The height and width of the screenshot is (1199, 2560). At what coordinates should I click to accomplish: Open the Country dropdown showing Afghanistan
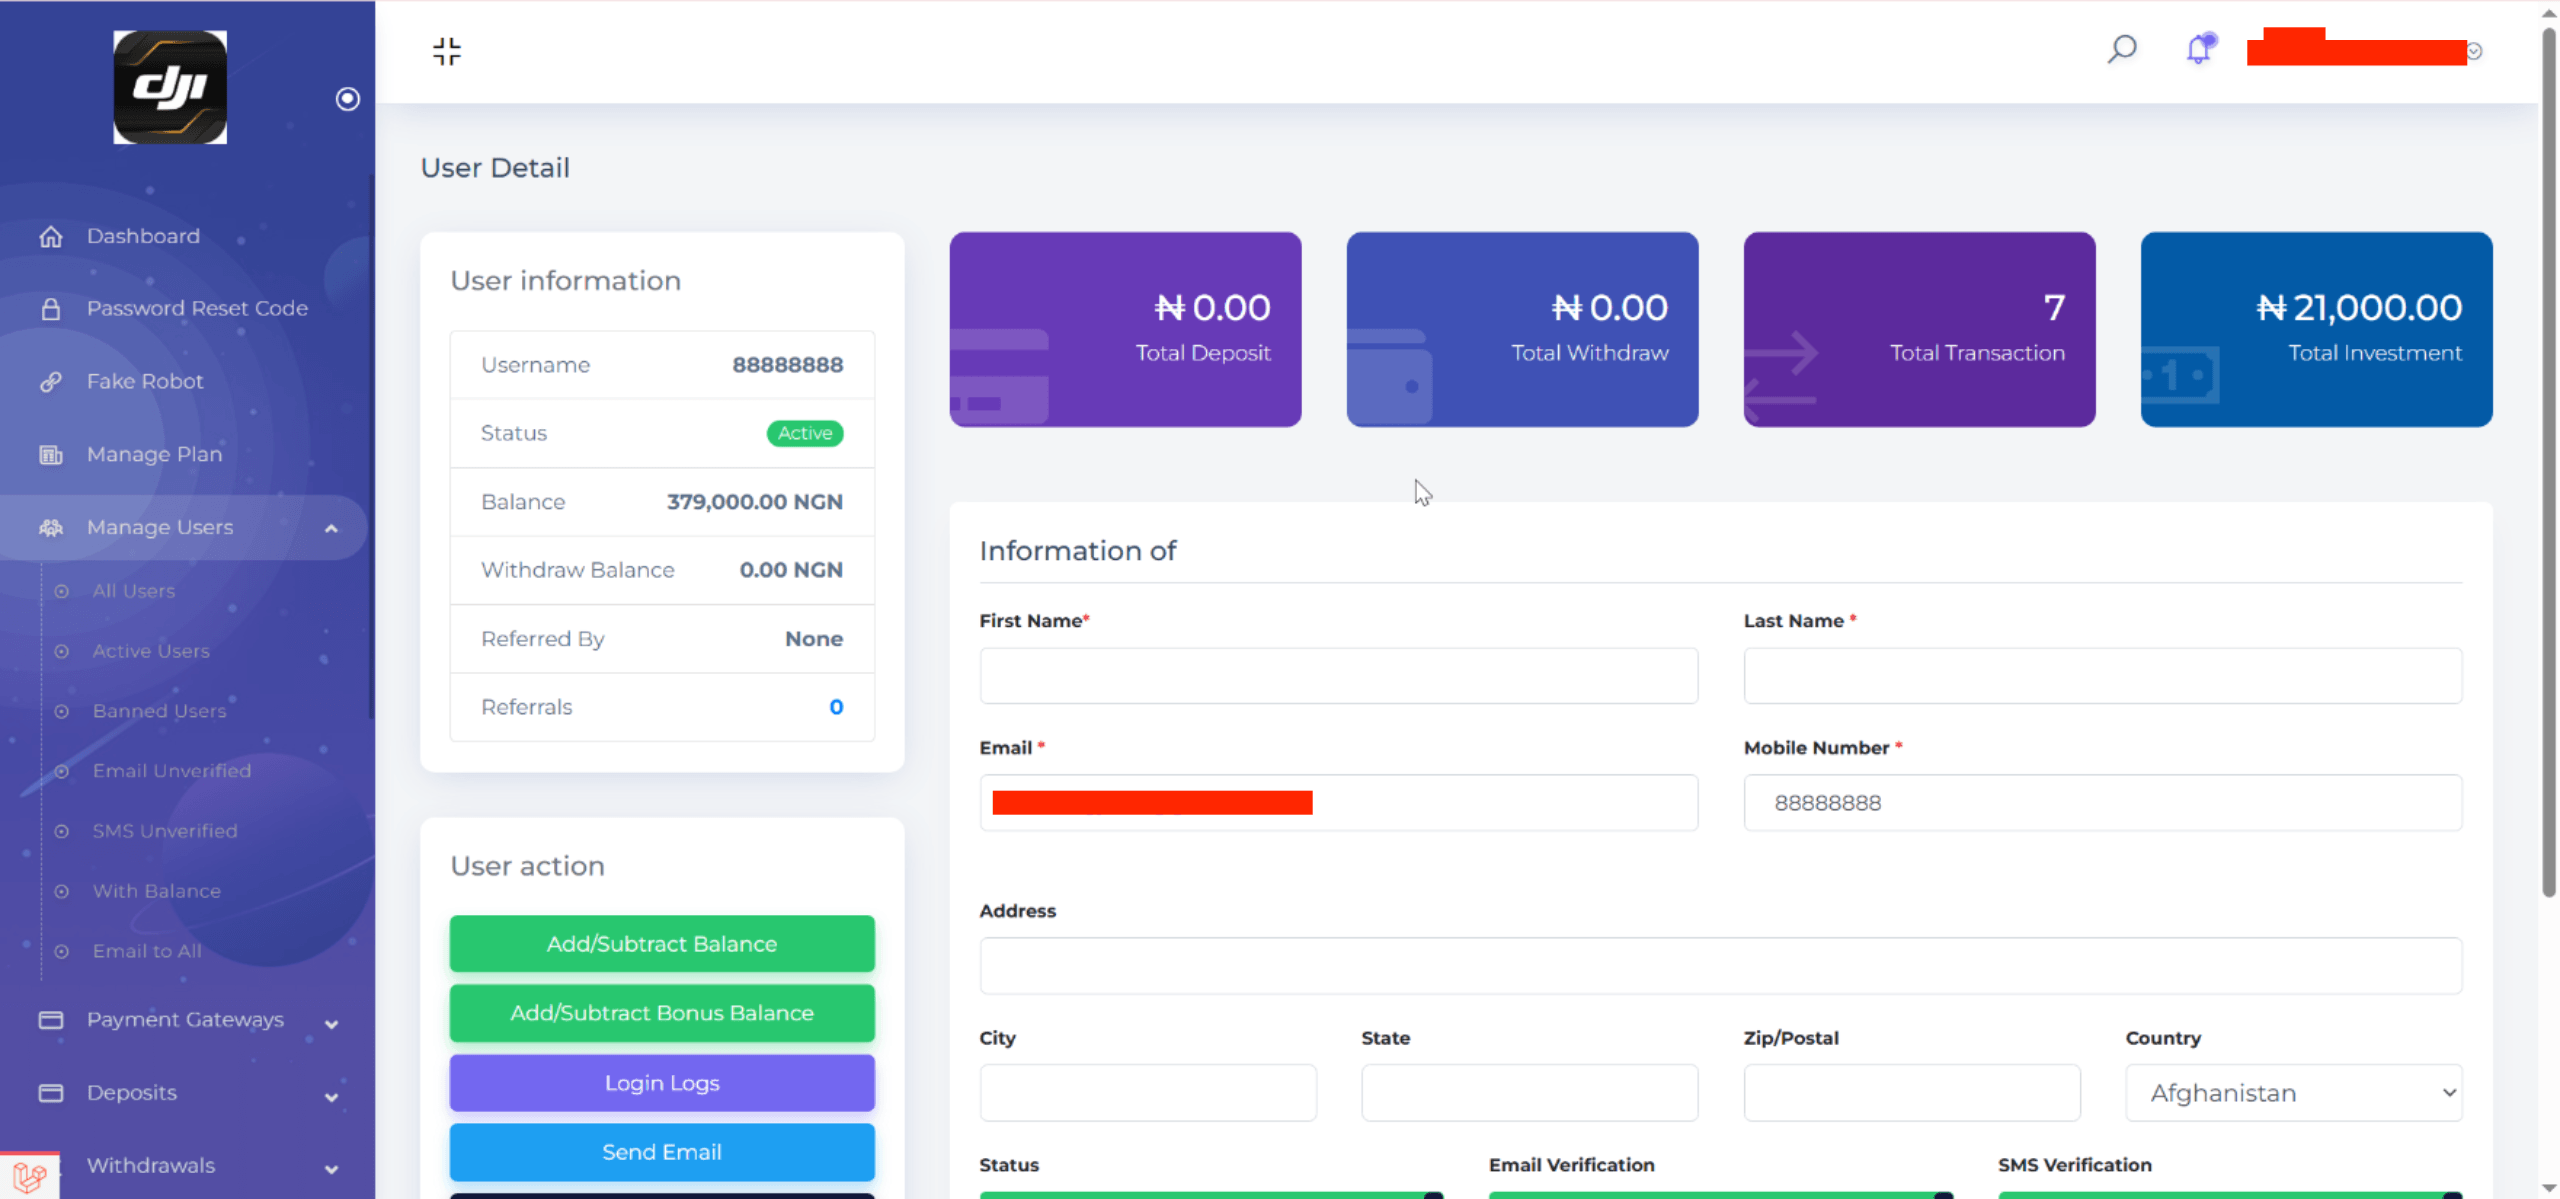[x=2293, y=1093]
